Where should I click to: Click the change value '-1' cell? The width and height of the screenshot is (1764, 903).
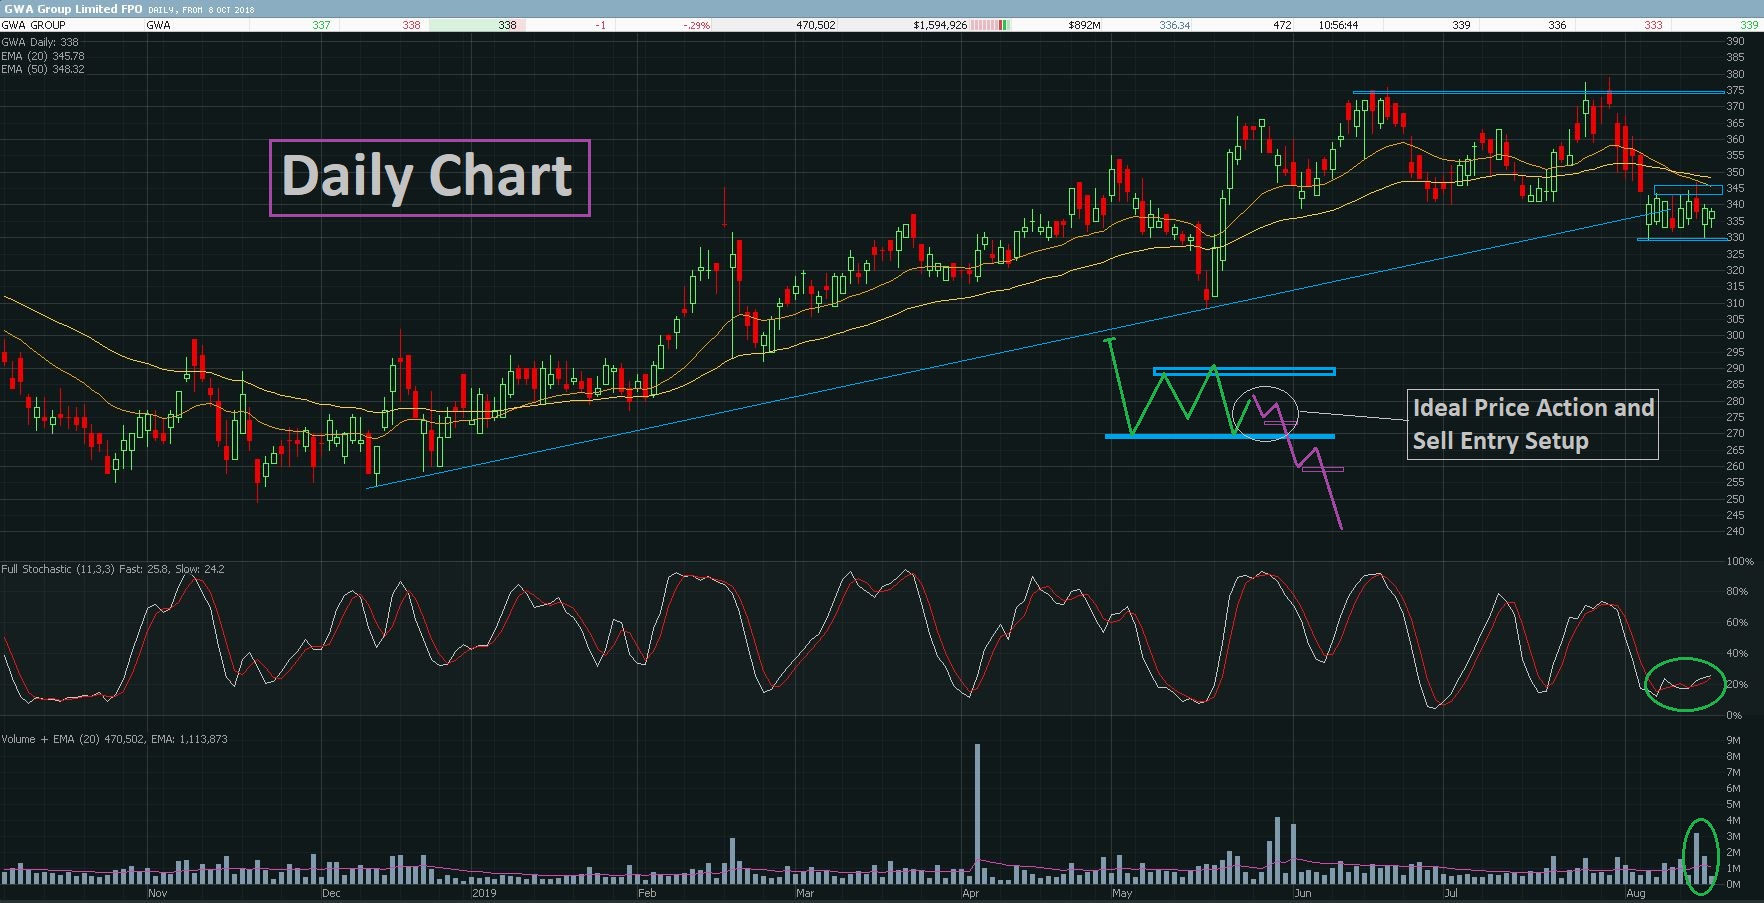pyautogui.click(x=600, y=25)
